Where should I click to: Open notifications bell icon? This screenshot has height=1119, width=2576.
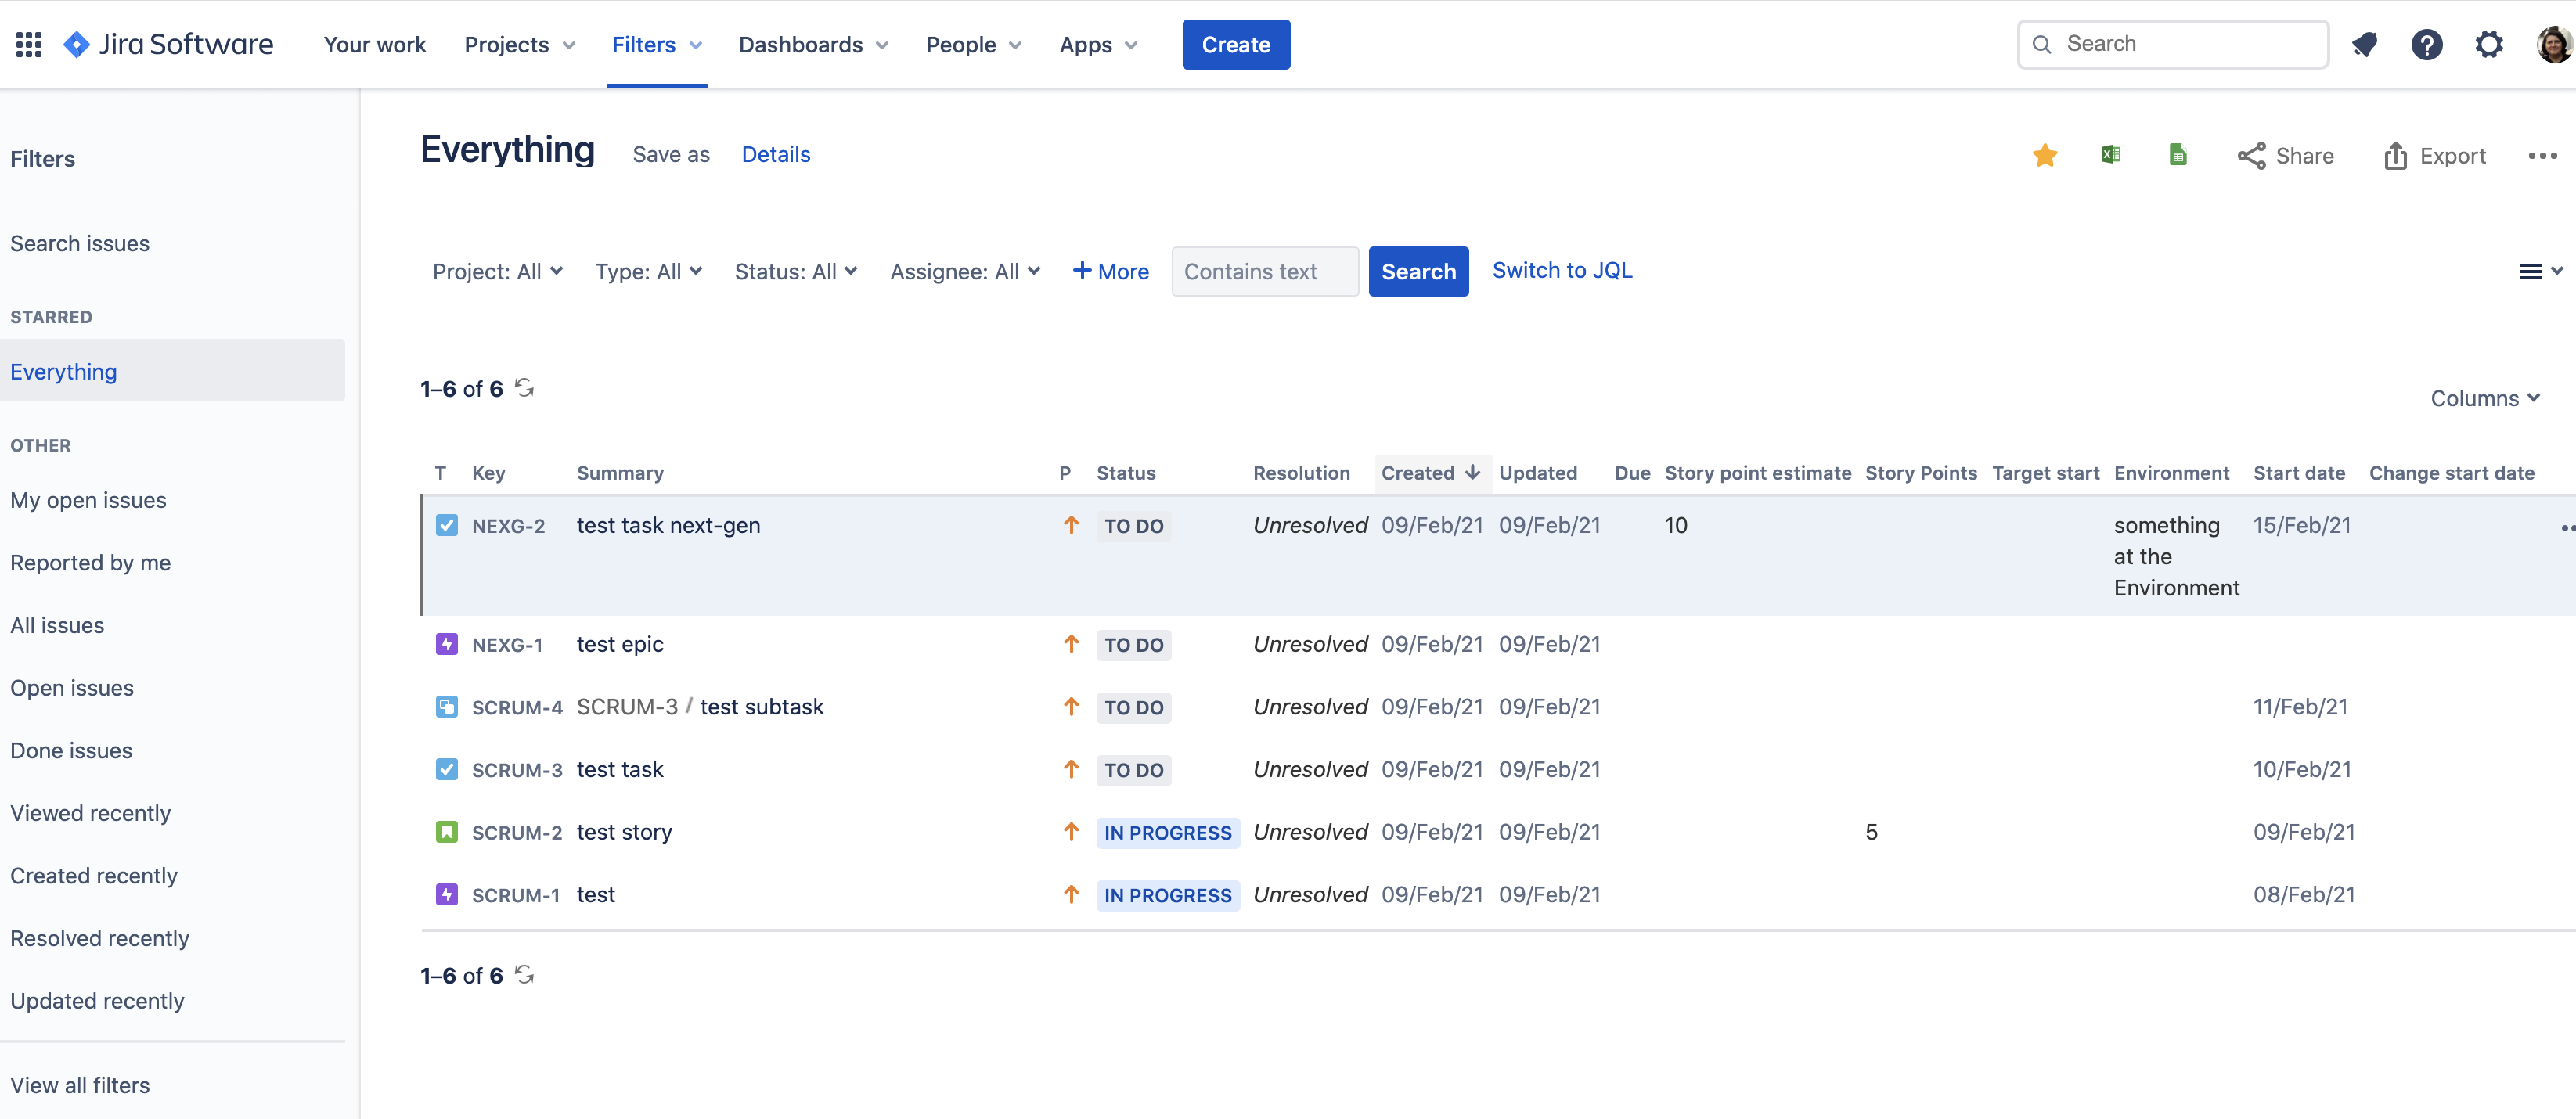tap(2364, 44)
